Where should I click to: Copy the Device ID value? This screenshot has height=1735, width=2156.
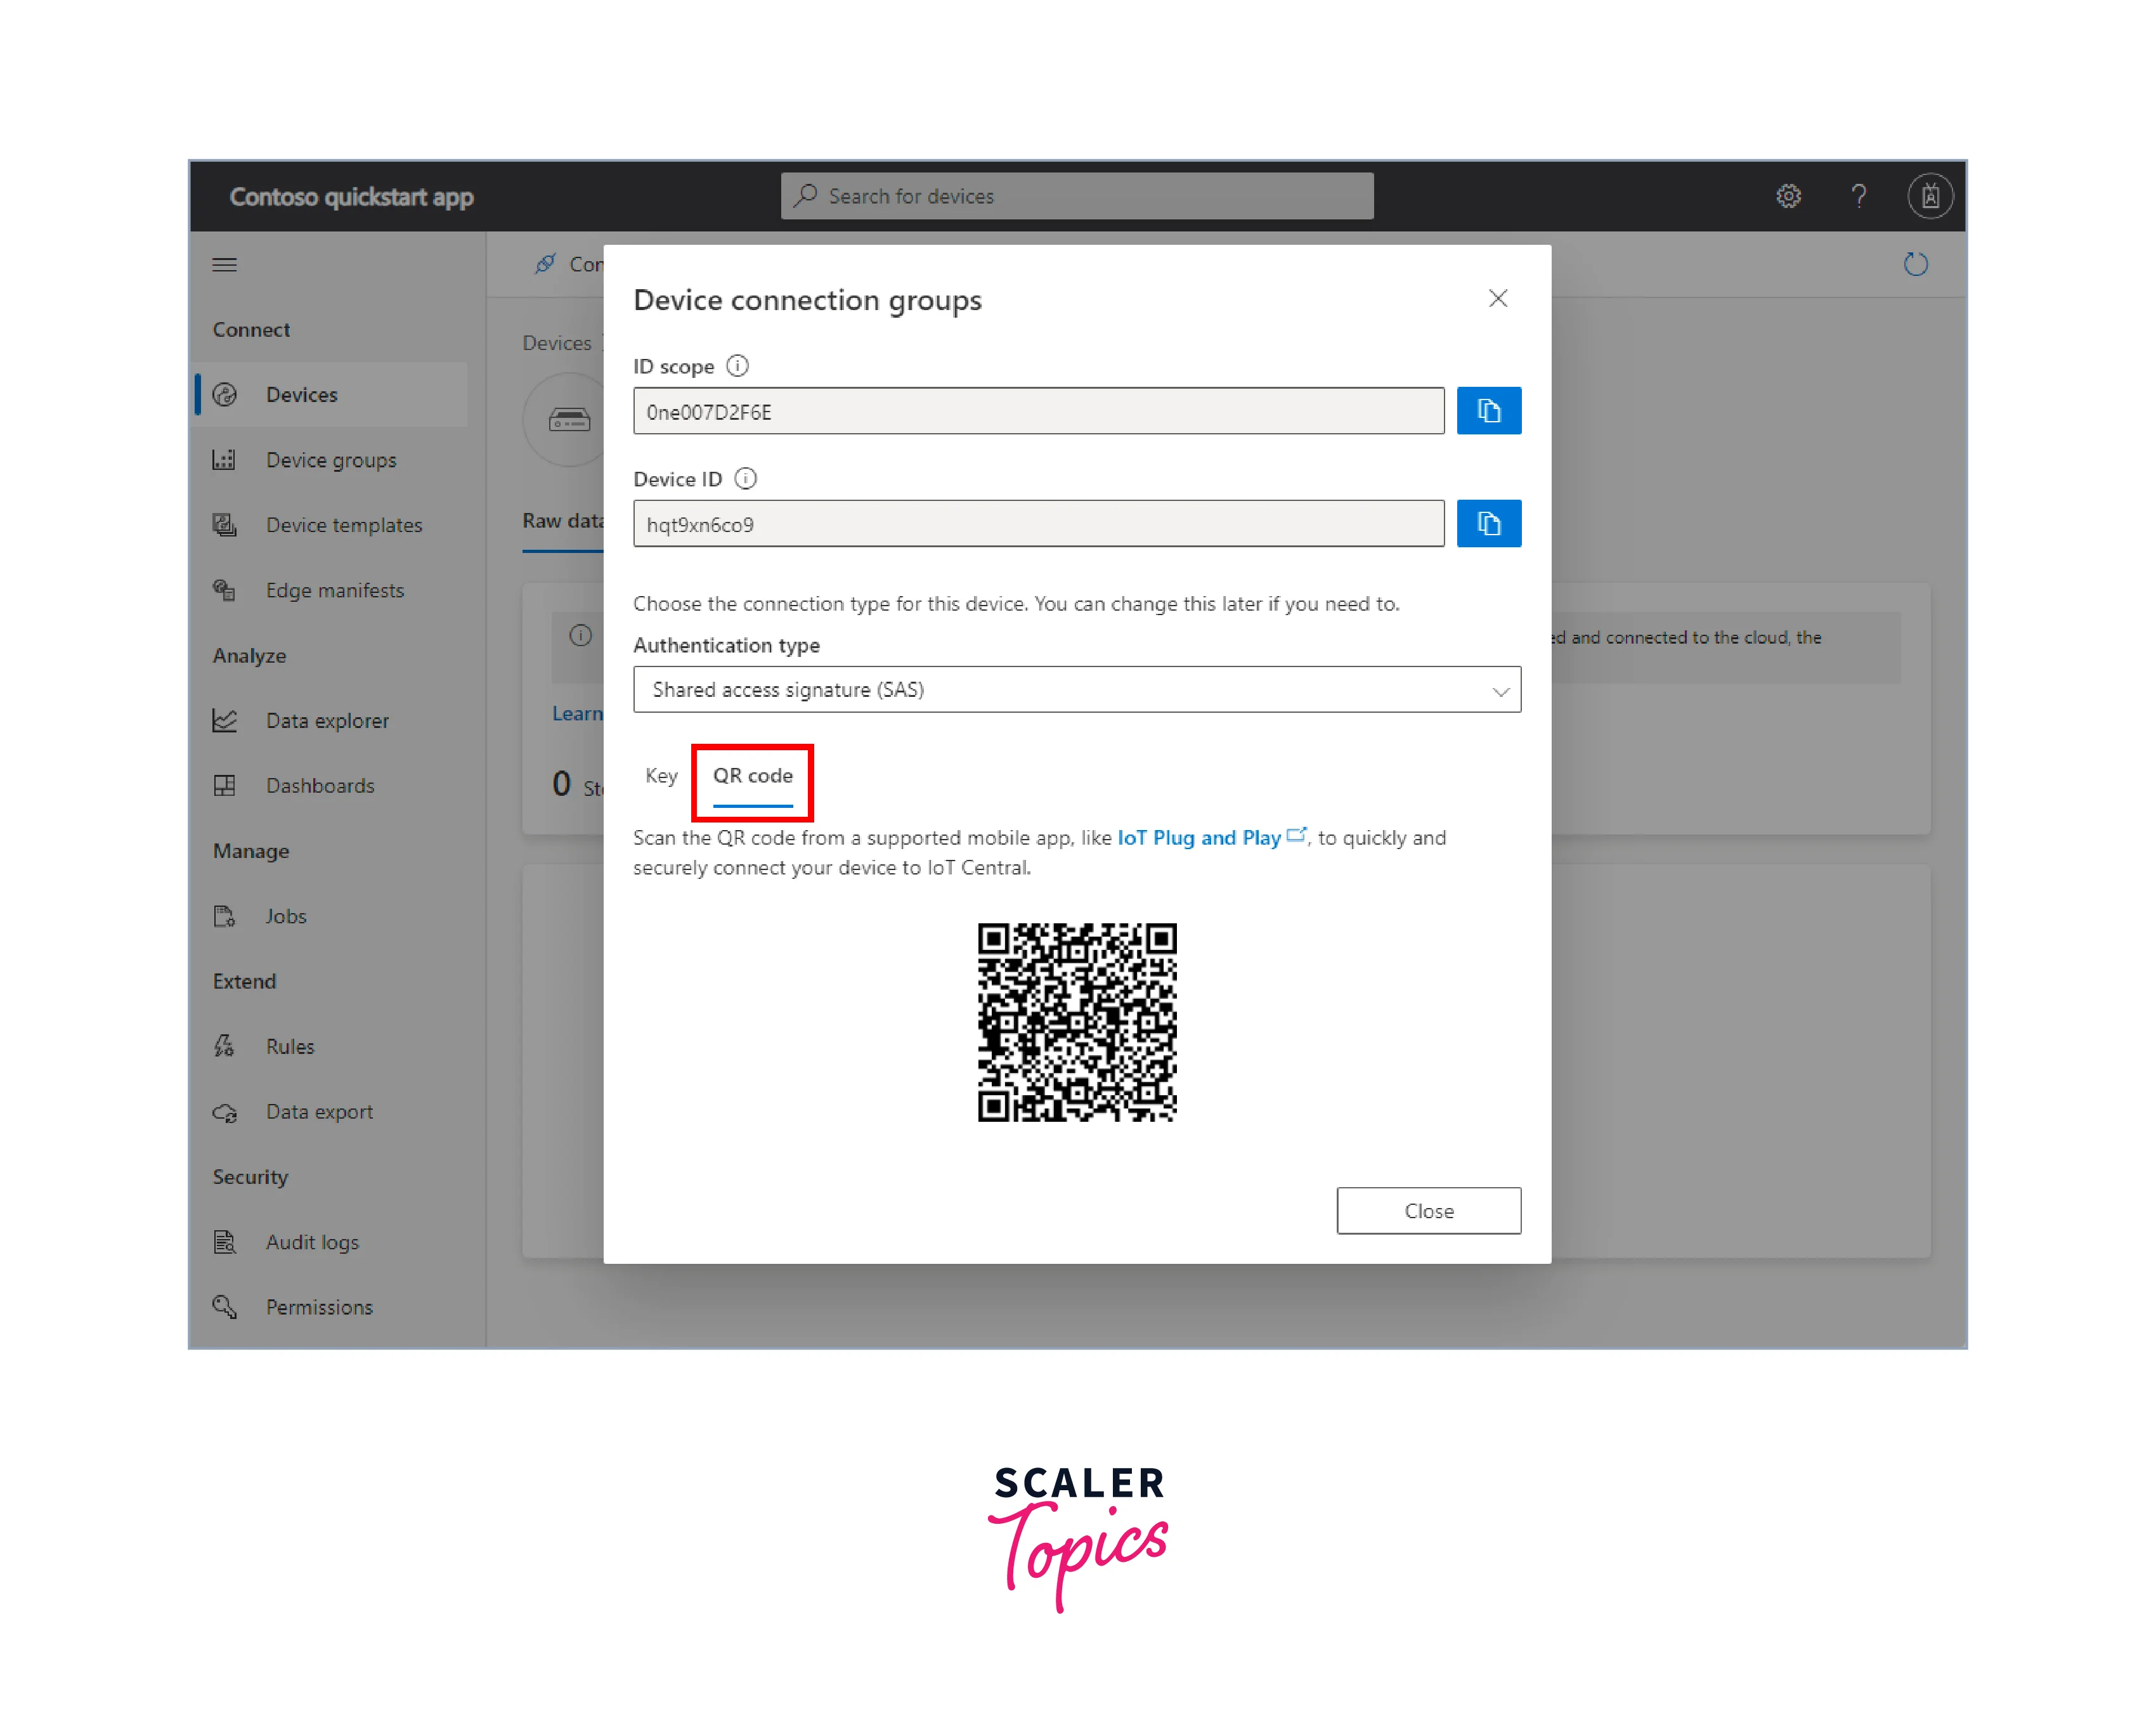(1488, 524)
